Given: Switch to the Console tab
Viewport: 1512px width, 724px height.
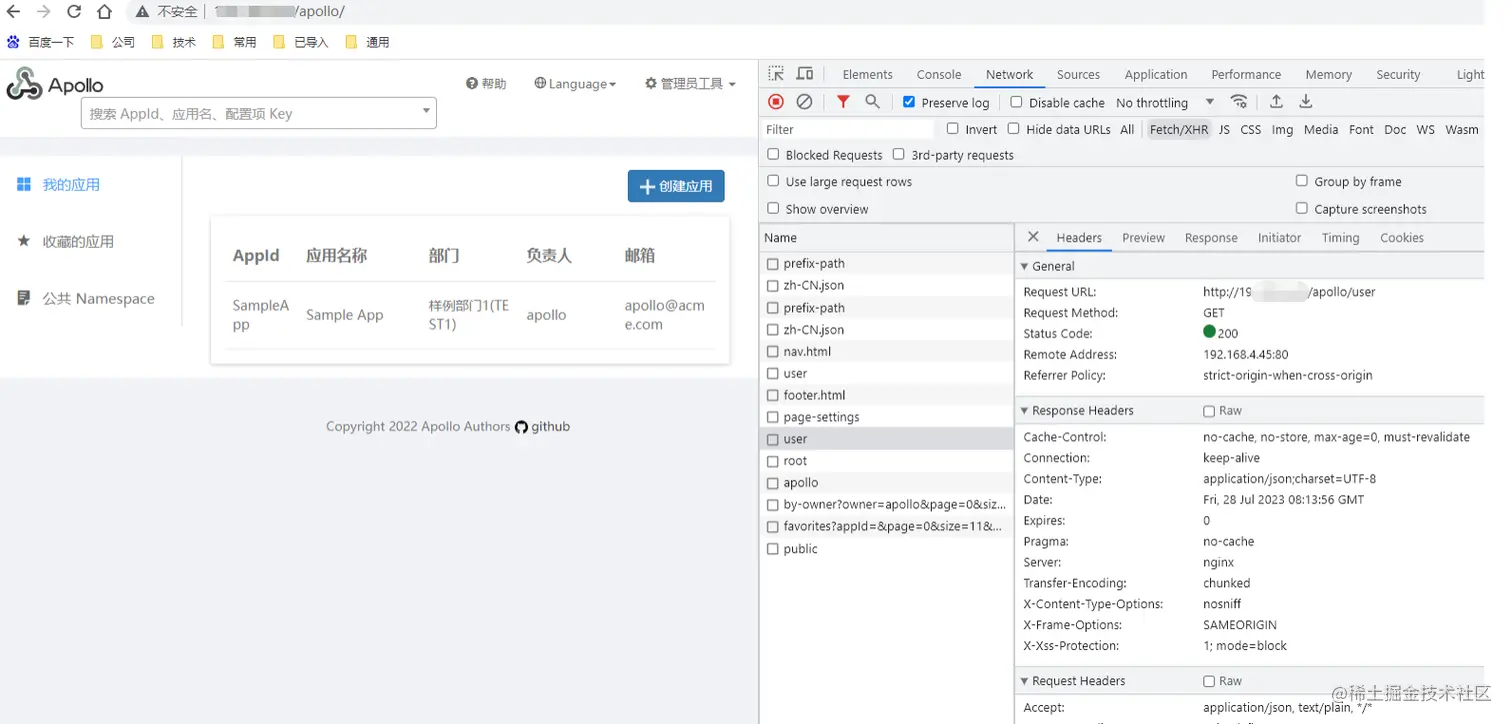Looking at the screenshot, I should 937,74.
